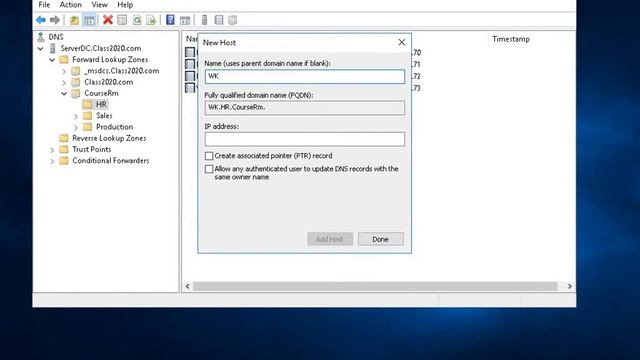Image resolution: width=640 pixels, height=360 pixels.
Task: Click the DNS root icon in tree
Action: point(41,37)
